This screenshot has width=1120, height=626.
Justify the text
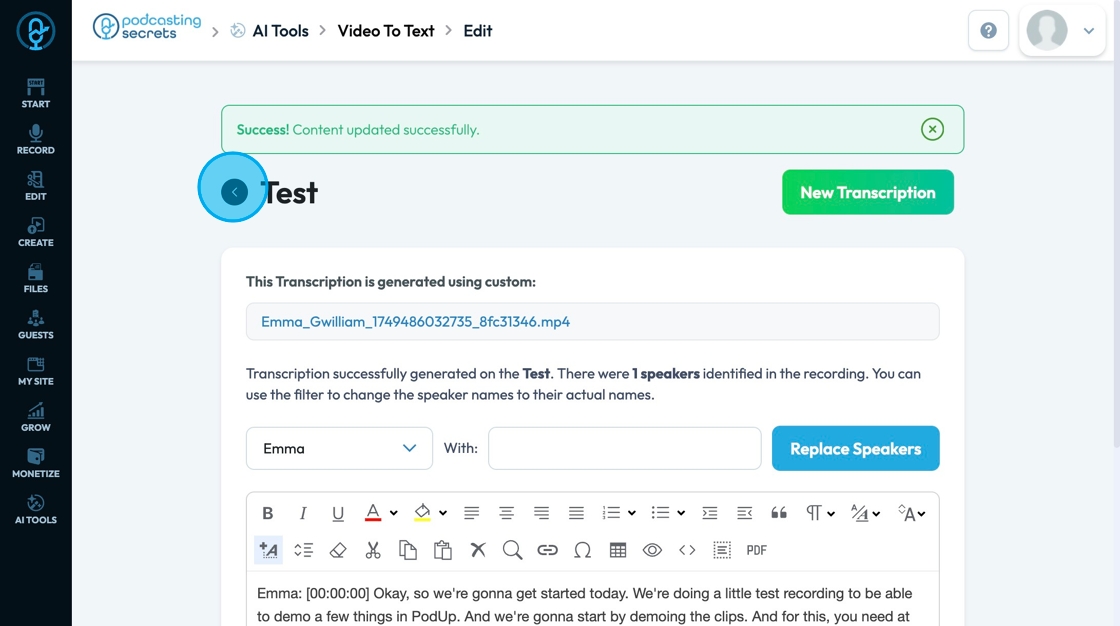coord(576,513)
